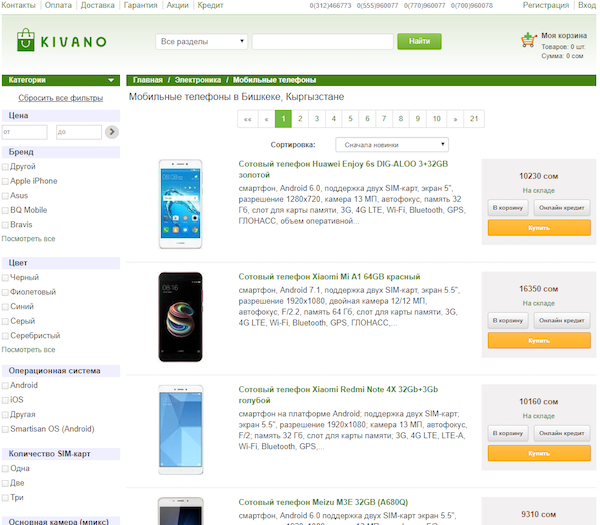
Task: Tick the Серебристый color filter
Action: click(5, 336)
